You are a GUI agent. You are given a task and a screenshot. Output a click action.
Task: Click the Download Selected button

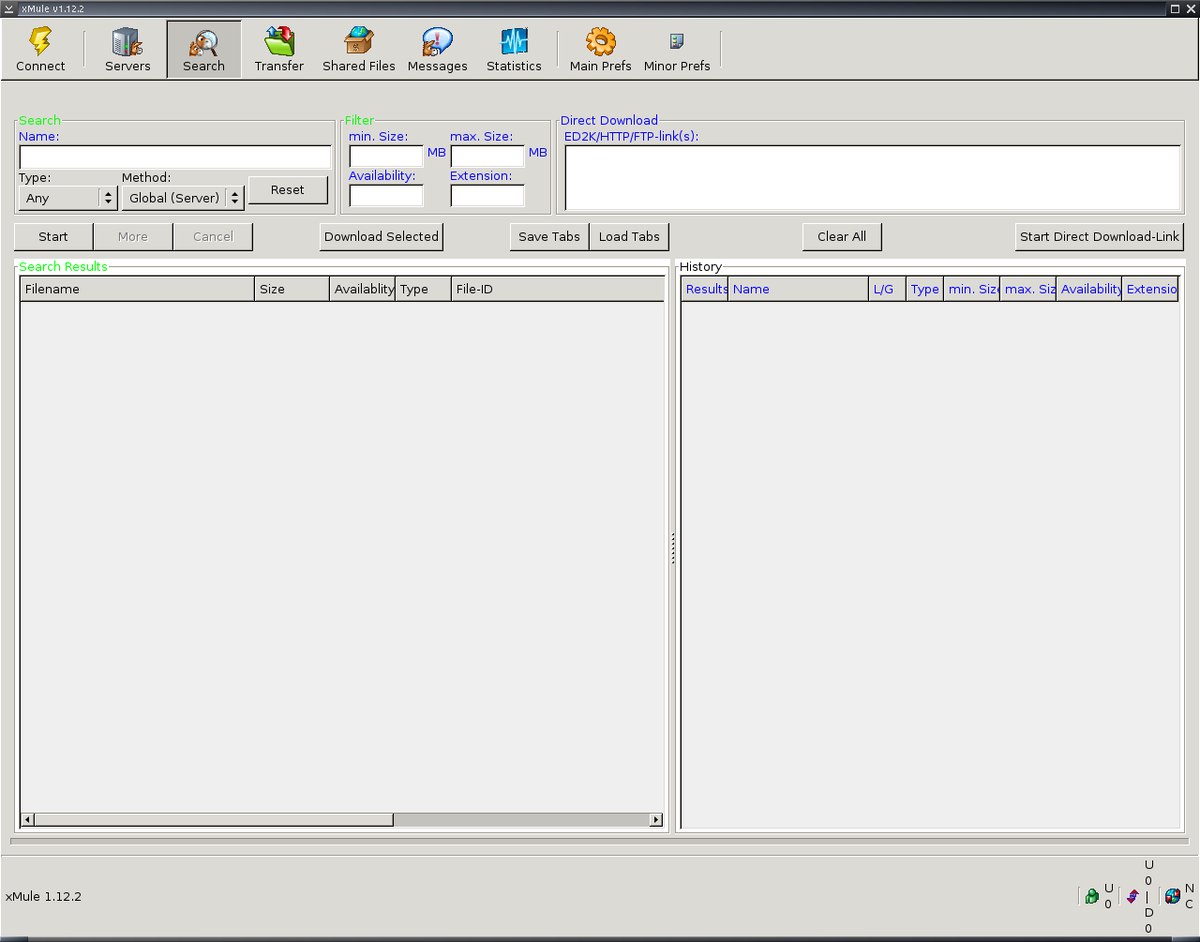(x=381, y=237)
